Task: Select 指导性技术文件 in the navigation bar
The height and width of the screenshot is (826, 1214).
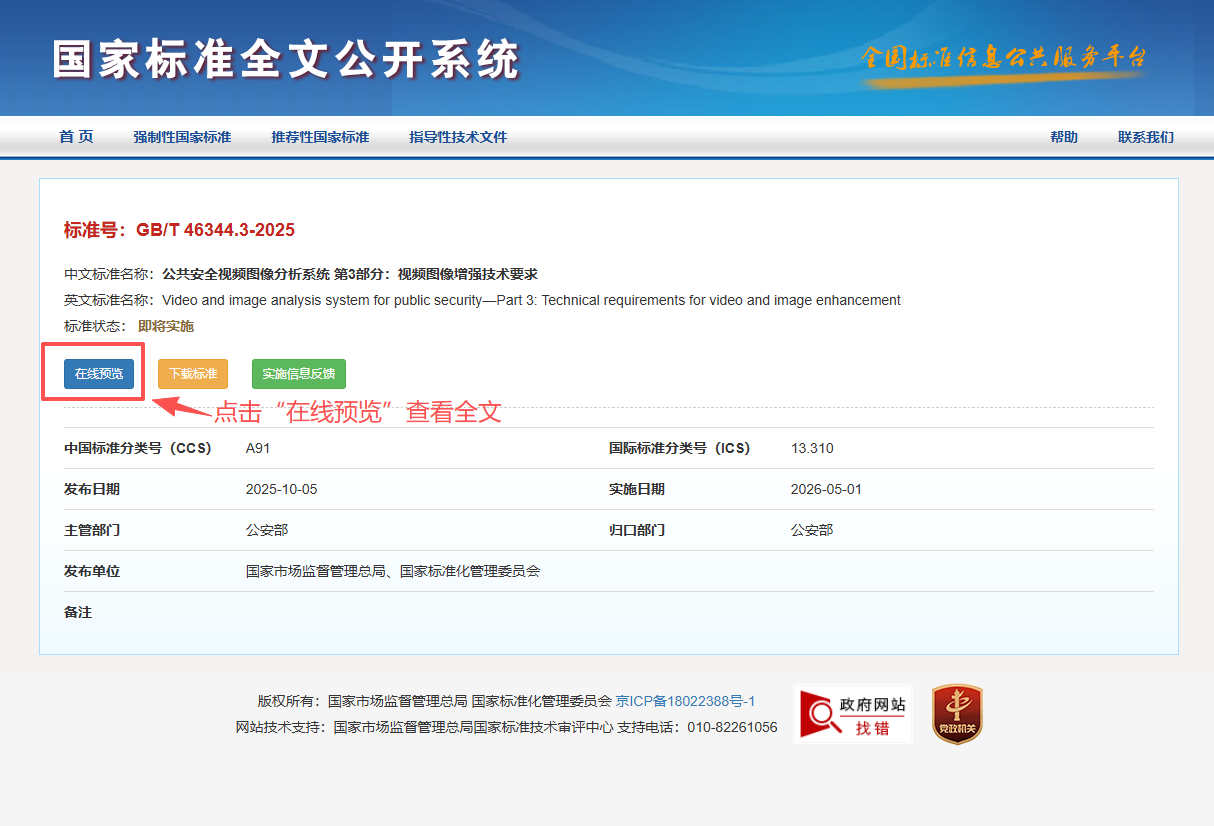Action: pyautogui.click(x=458, y=137)
